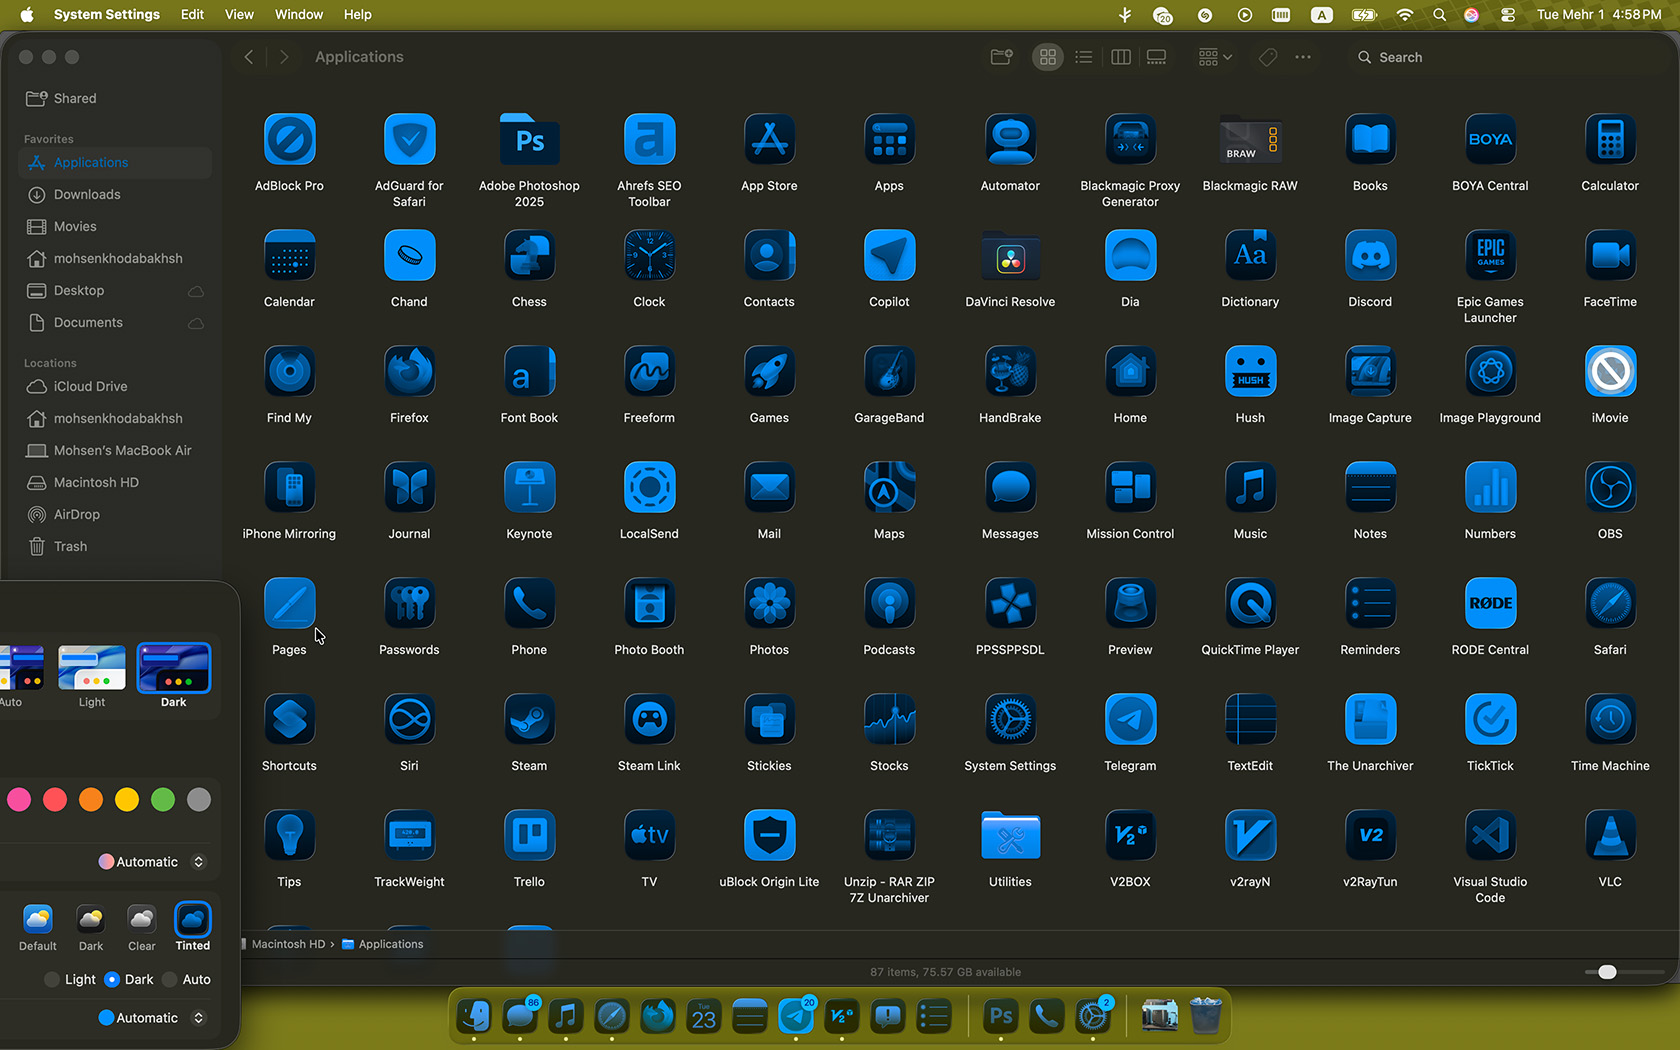Select the LocalSend app icon

[649, 488]
